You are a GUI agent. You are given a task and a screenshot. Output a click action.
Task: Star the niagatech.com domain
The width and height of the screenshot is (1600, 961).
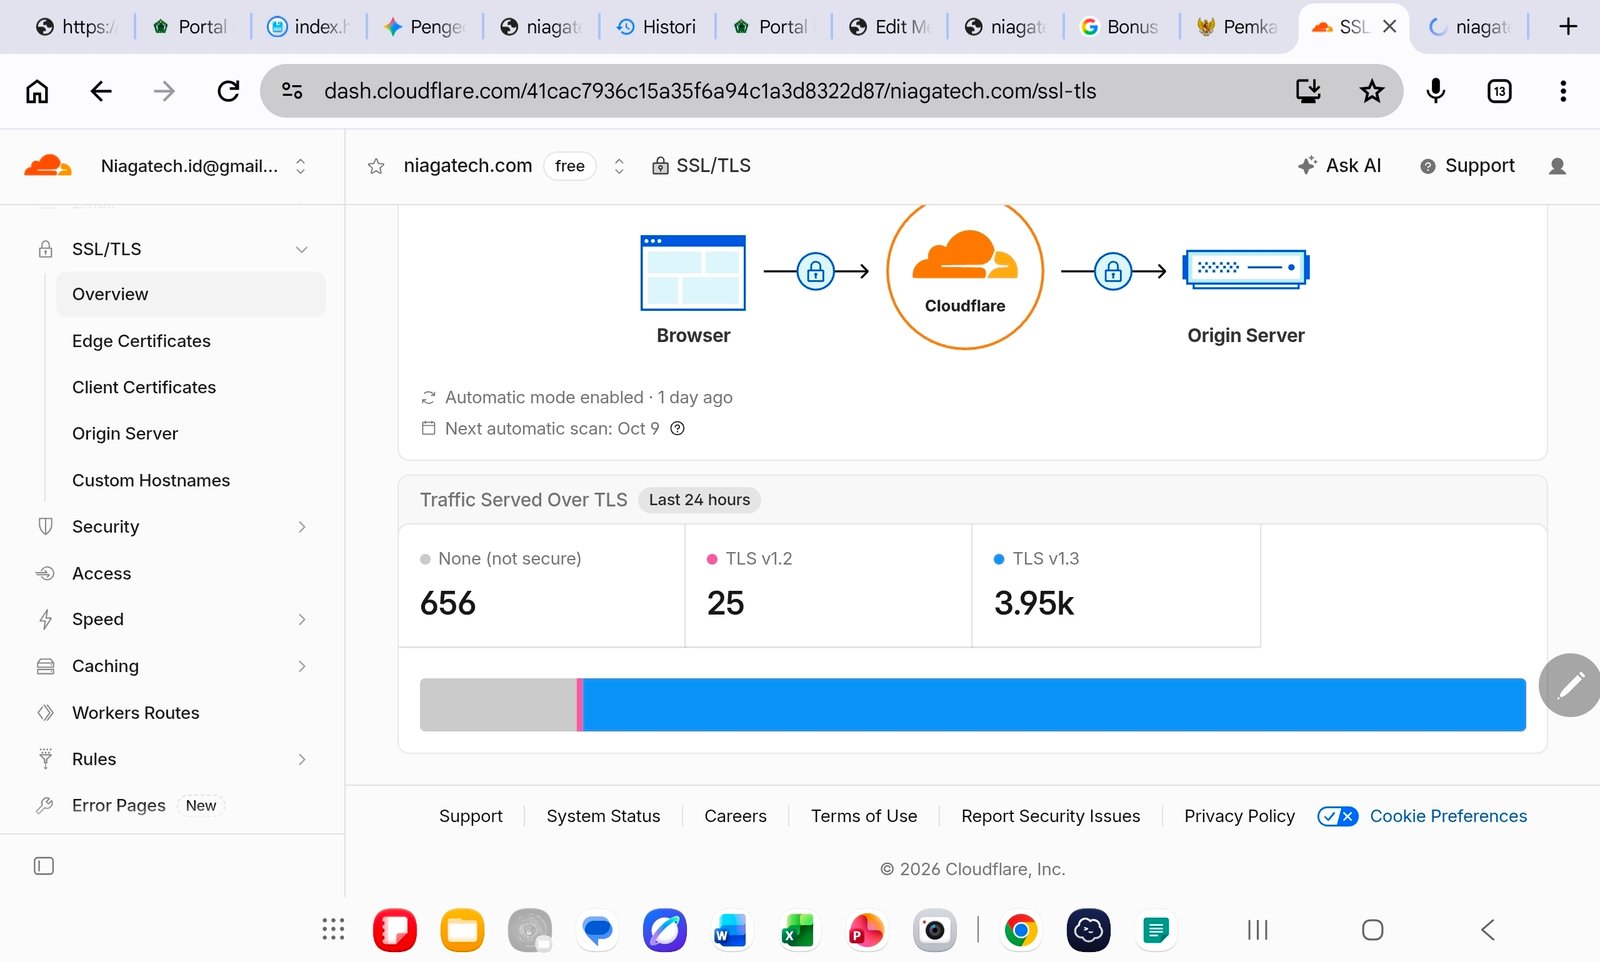(x=376, y=166)
